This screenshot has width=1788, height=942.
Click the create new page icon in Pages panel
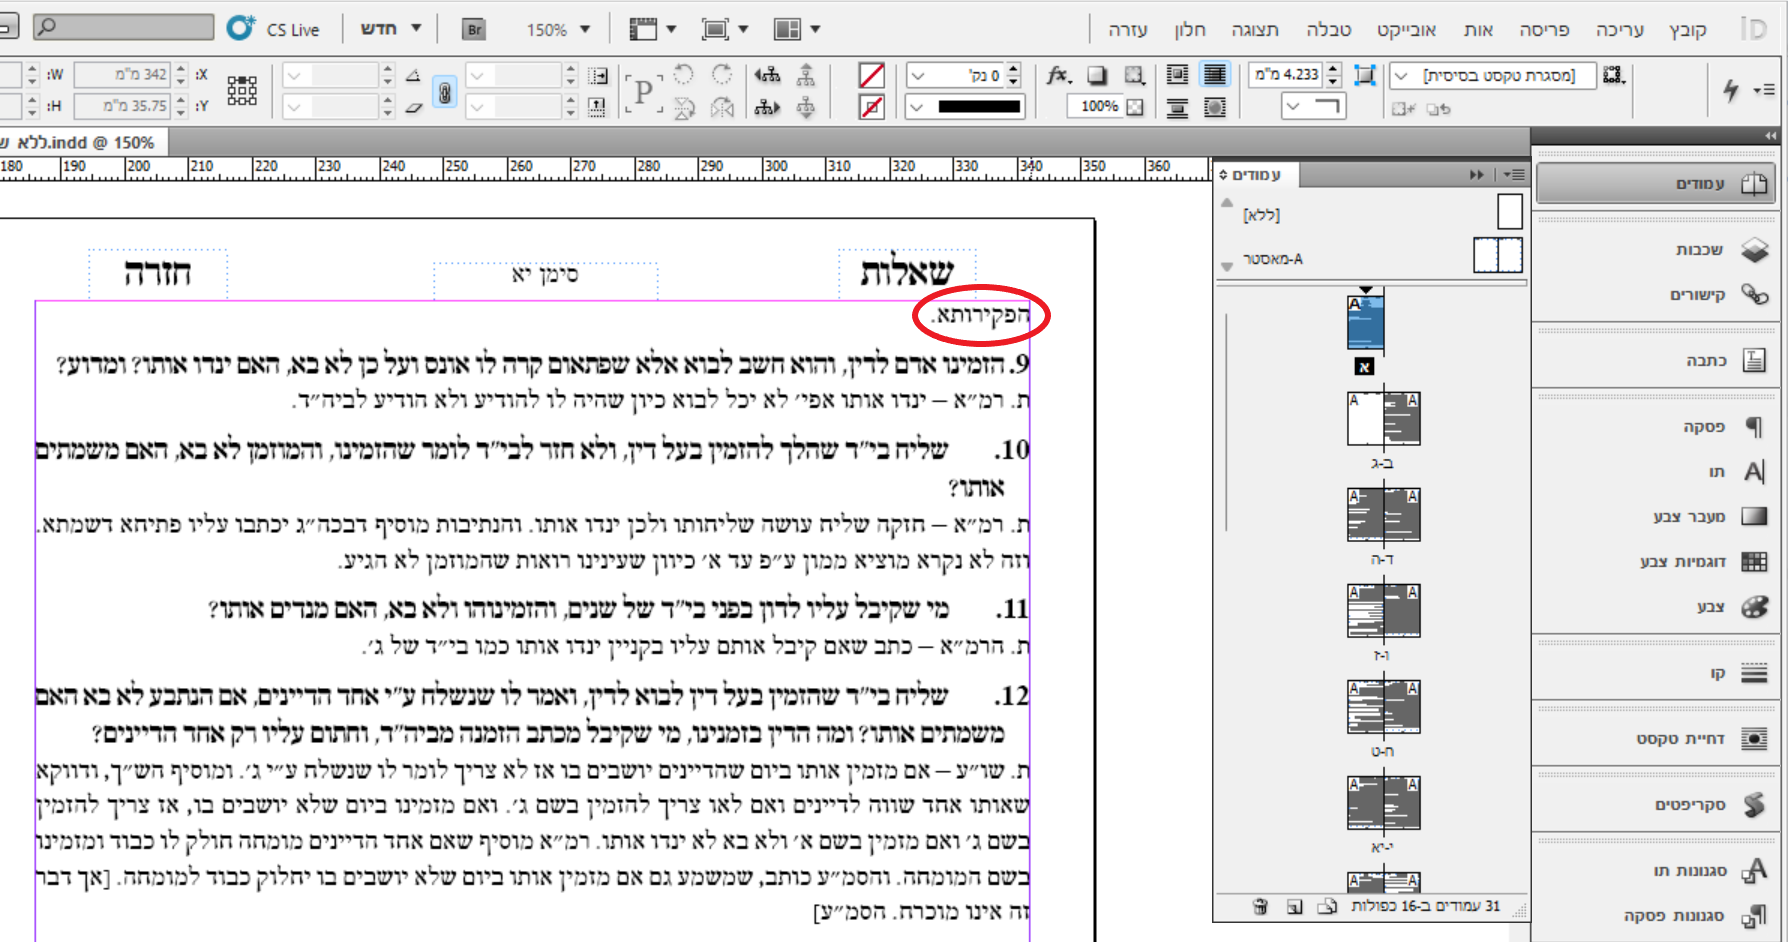[x=1295, y=905]
